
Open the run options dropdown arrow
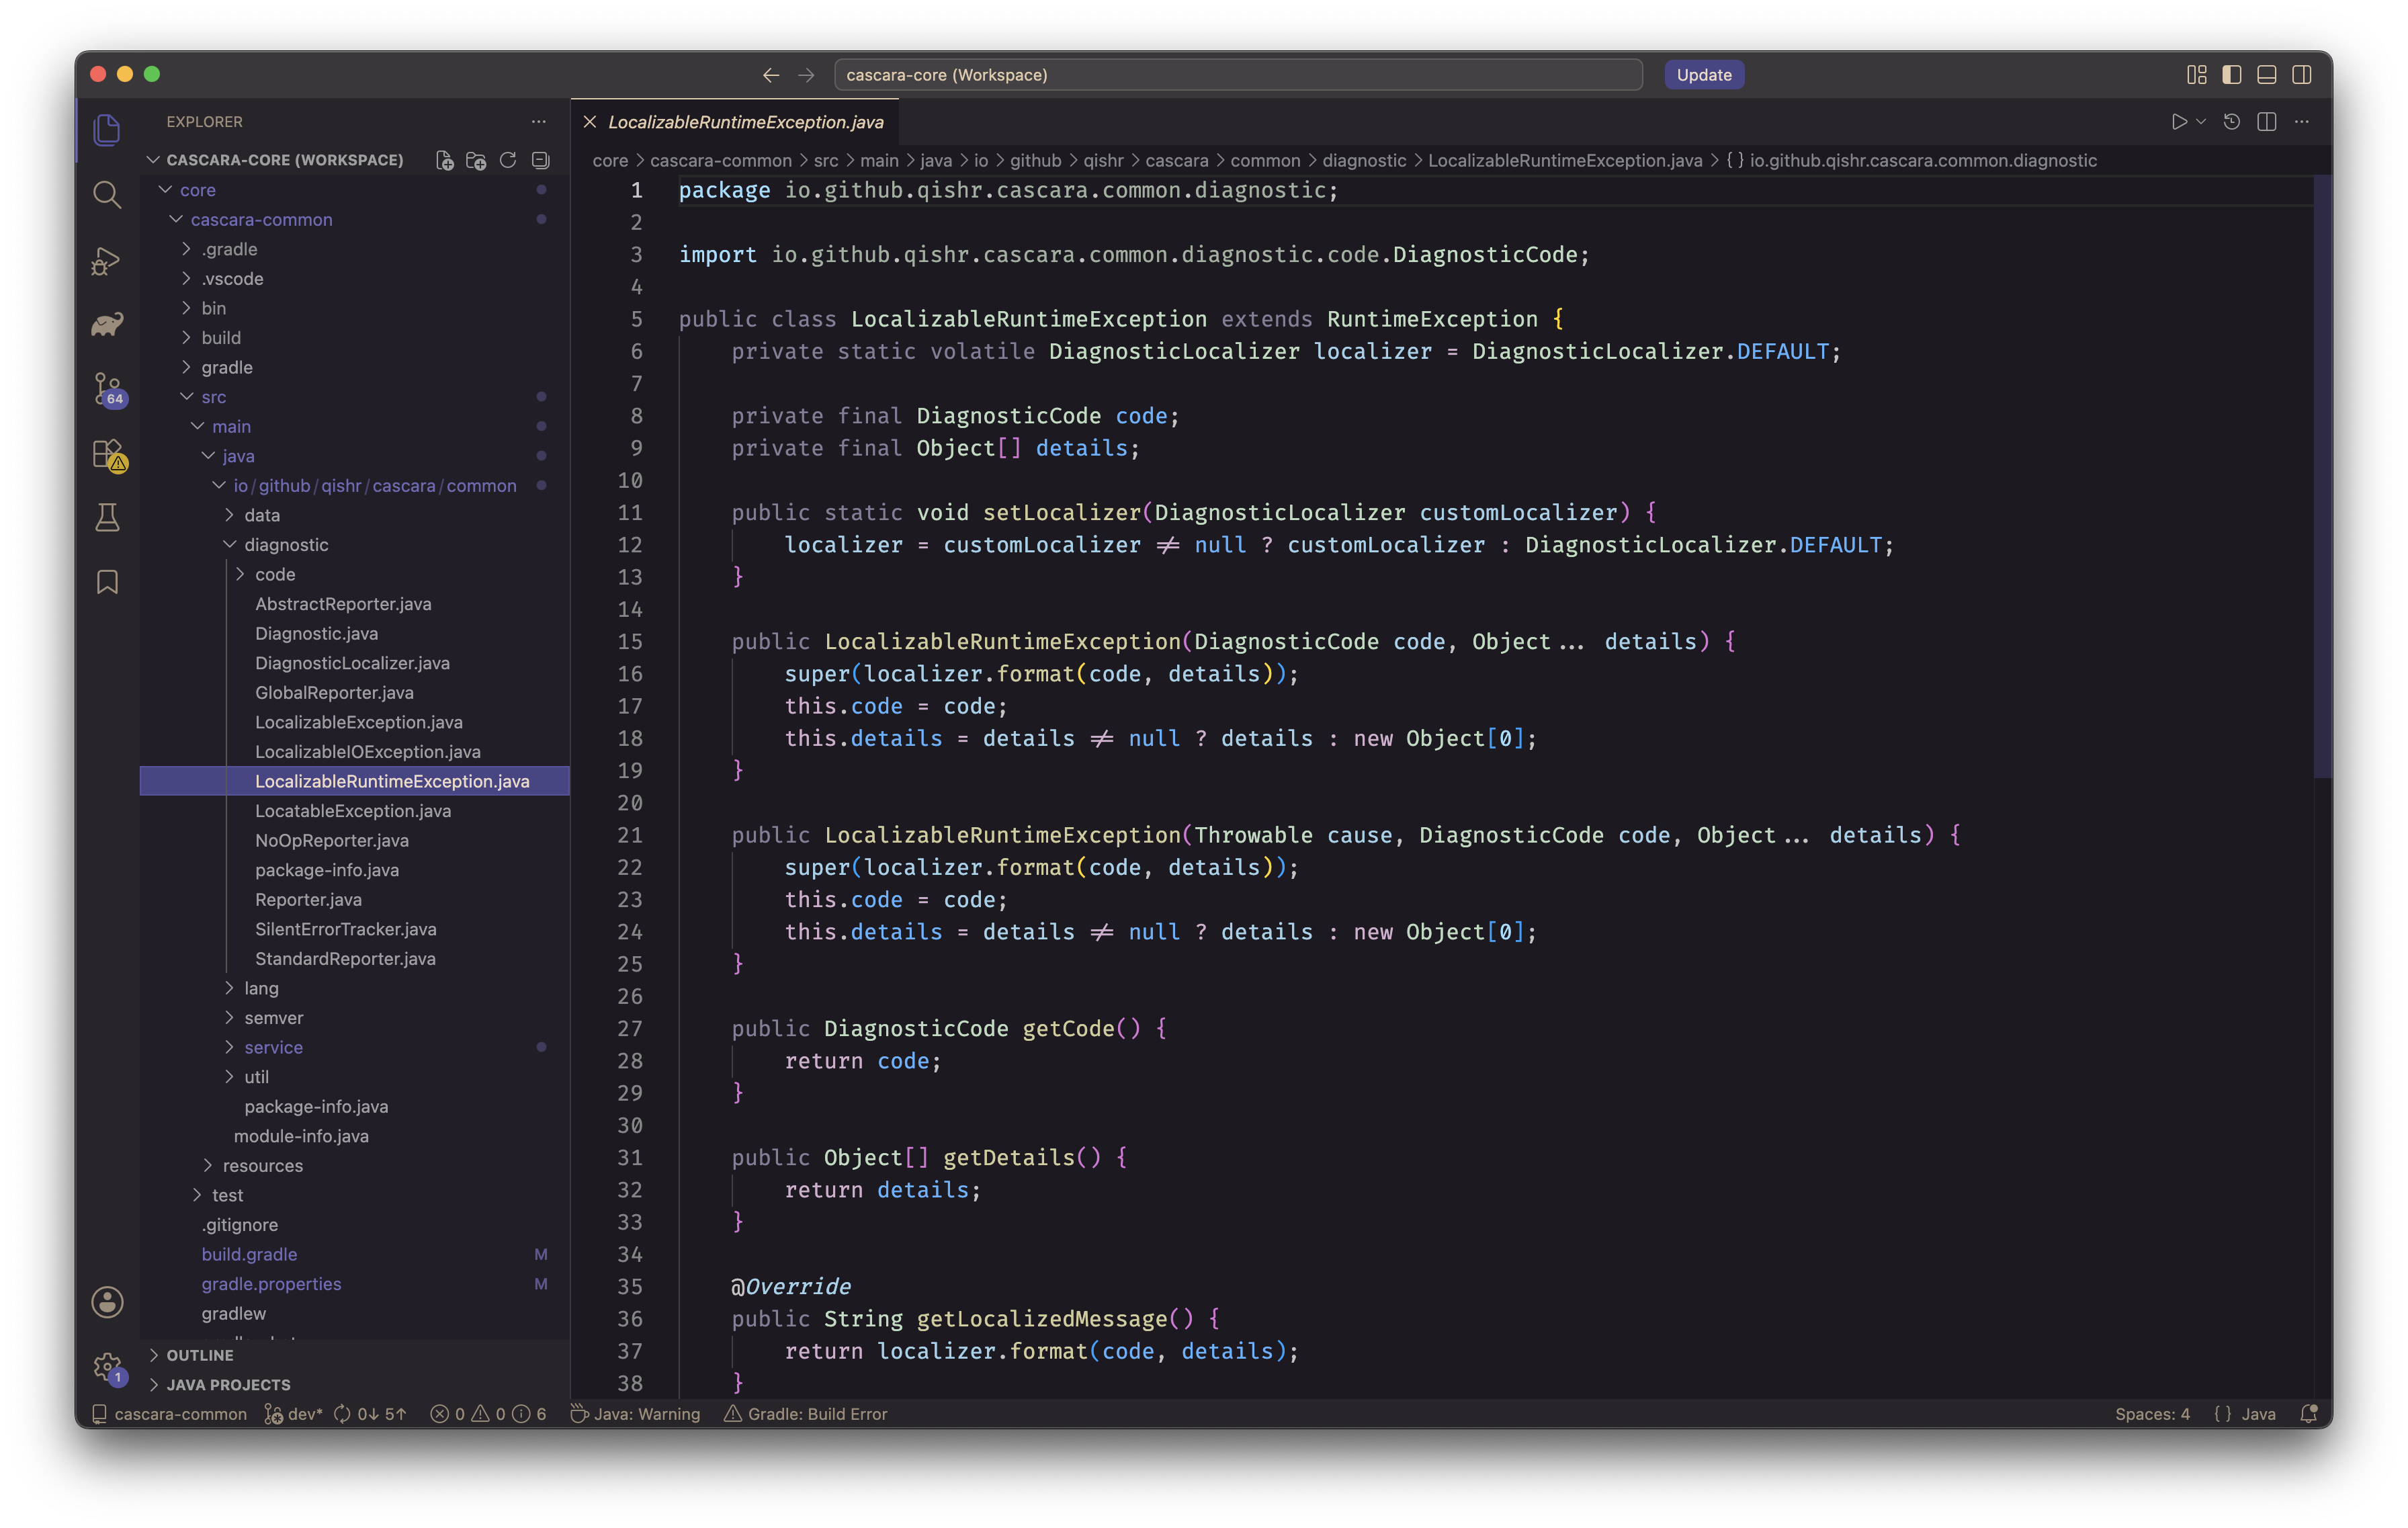pos(2201,121)
